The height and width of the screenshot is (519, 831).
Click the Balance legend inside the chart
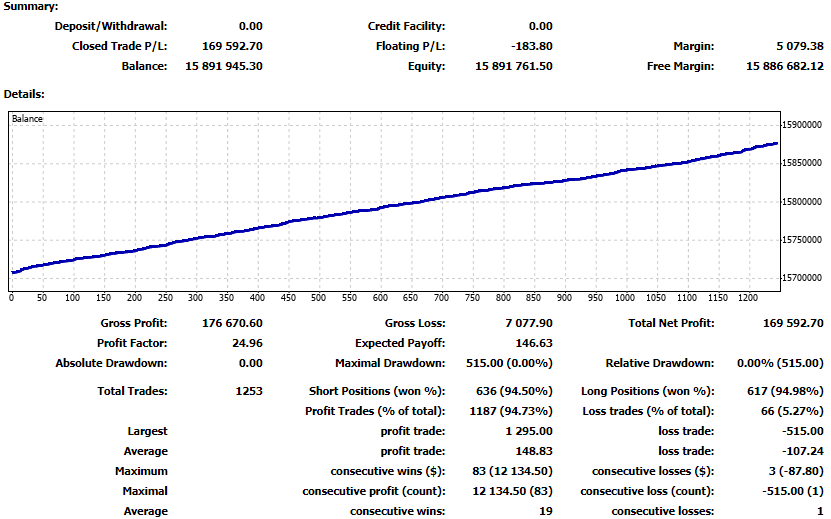(x=28, y=119)
